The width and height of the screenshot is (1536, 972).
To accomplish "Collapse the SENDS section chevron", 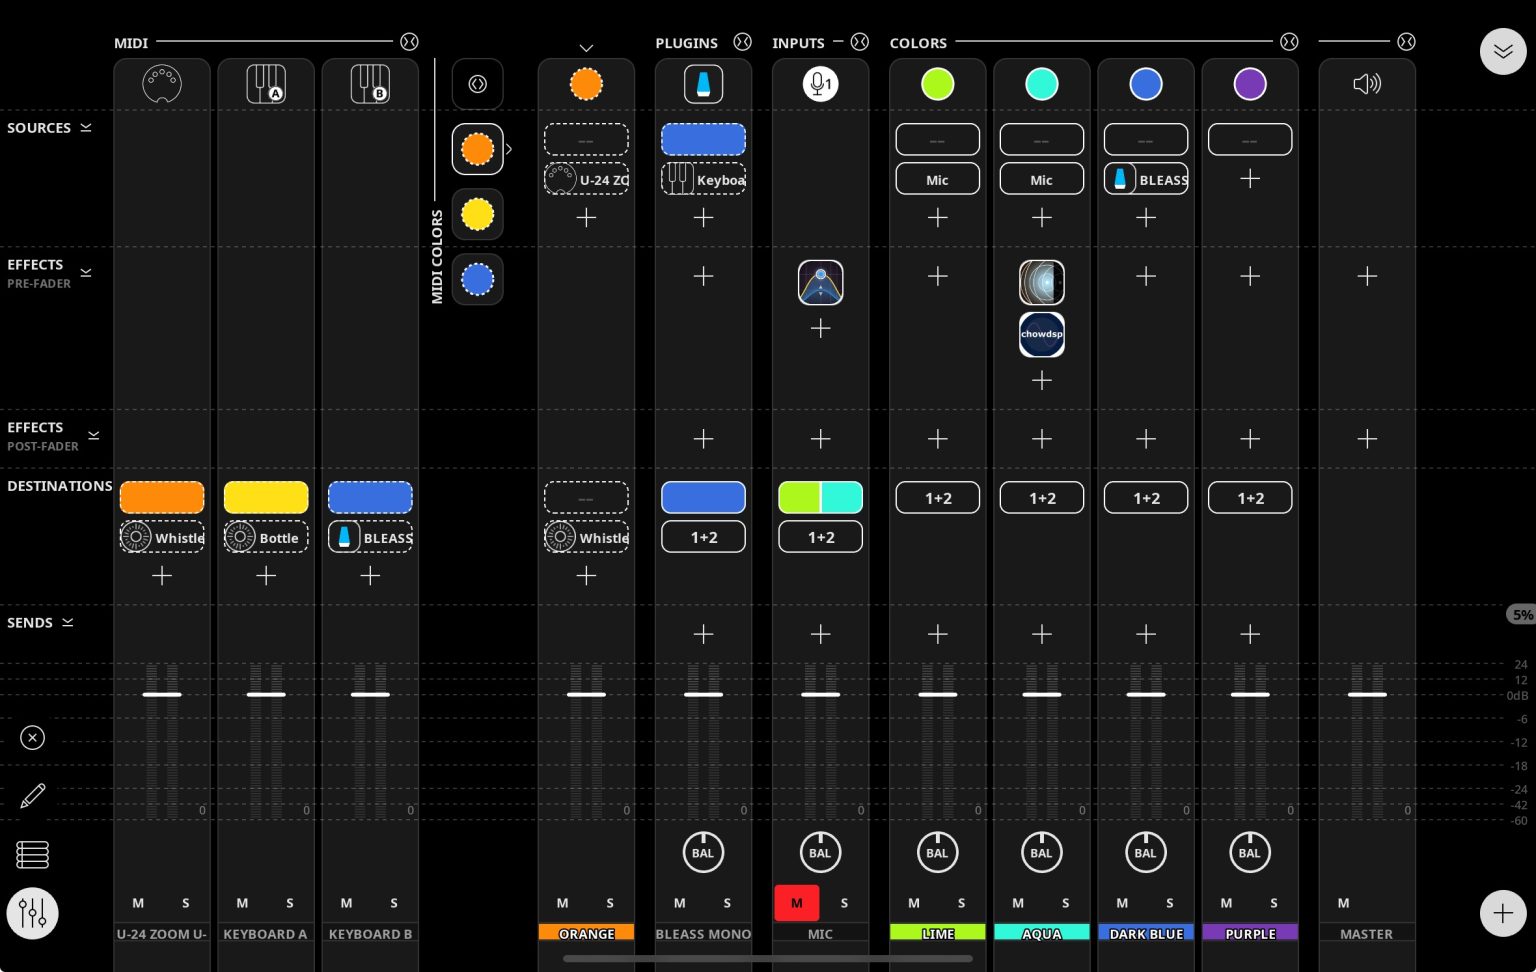I will pos(67,622).
